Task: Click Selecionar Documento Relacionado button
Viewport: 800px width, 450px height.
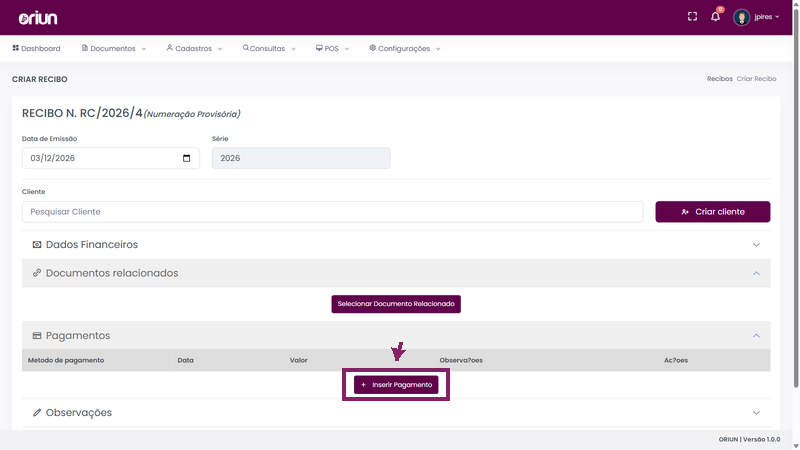Action: click(396, 304)
